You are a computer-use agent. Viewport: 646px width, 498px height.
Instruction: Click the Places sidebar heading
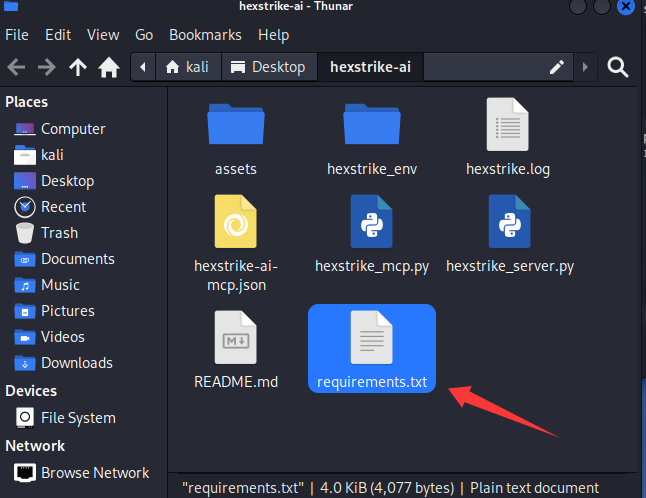(26, 102)
